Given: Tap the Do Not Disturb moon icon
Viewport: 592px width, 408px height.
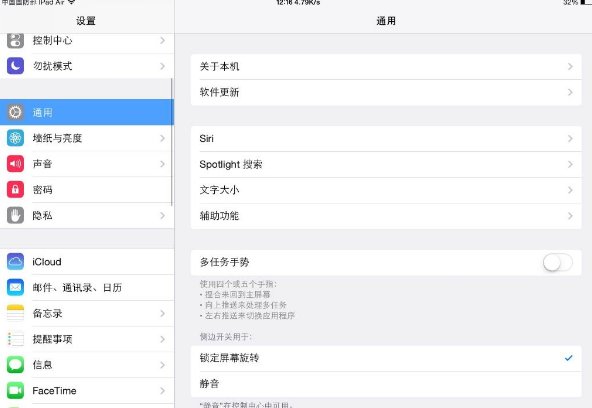Looking at the screenshot, I should tap(15, 66).
